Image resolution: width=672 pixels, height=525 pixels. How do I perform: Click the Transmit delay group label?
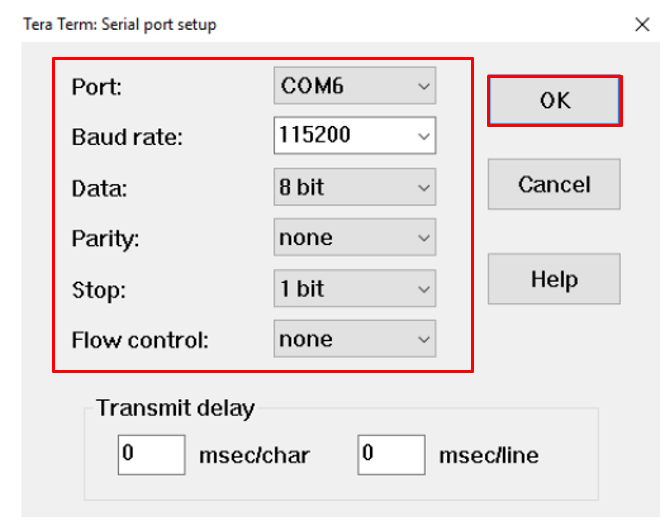(x=175, y=408)
